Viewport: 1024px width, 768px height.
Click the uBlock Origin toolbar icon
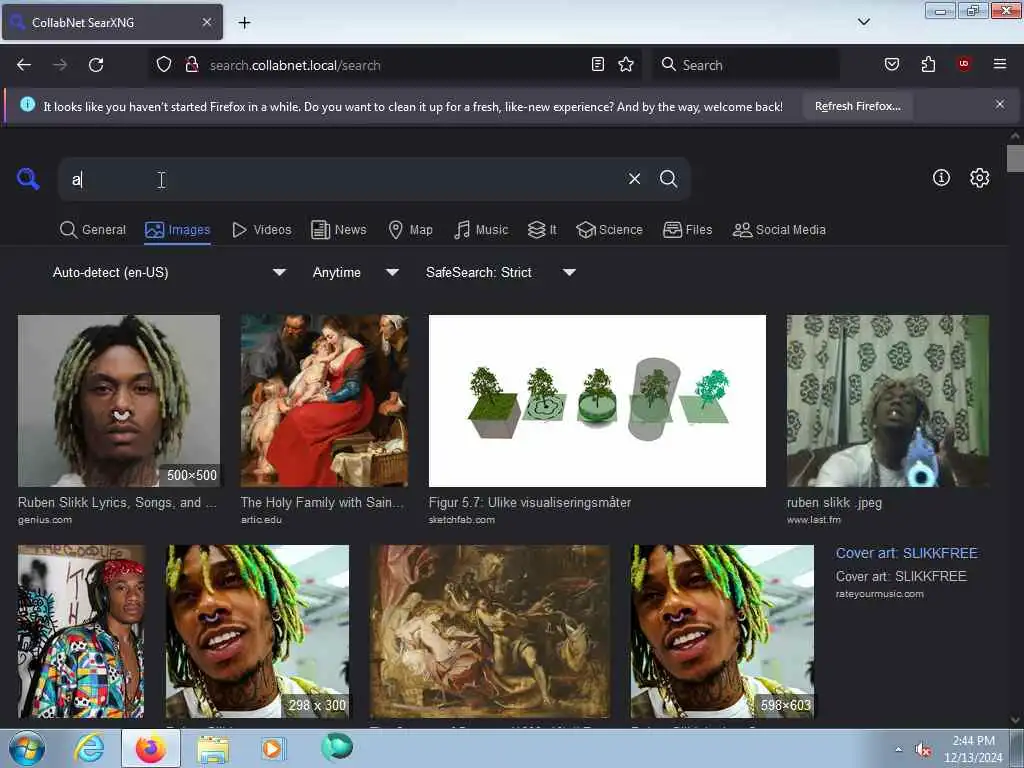[x=964, y=64]
